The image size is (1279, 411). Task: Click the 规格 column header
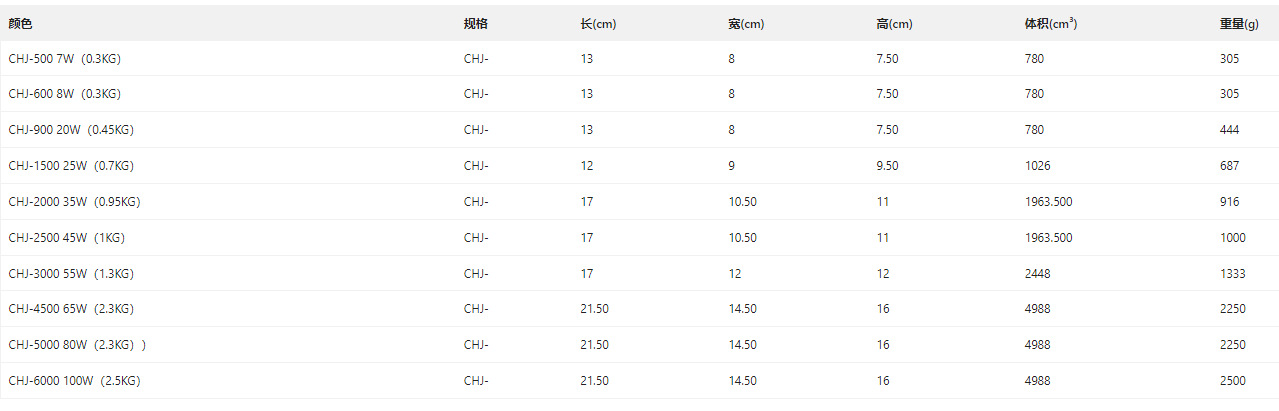pyautogui.click(x=476, y=24)
